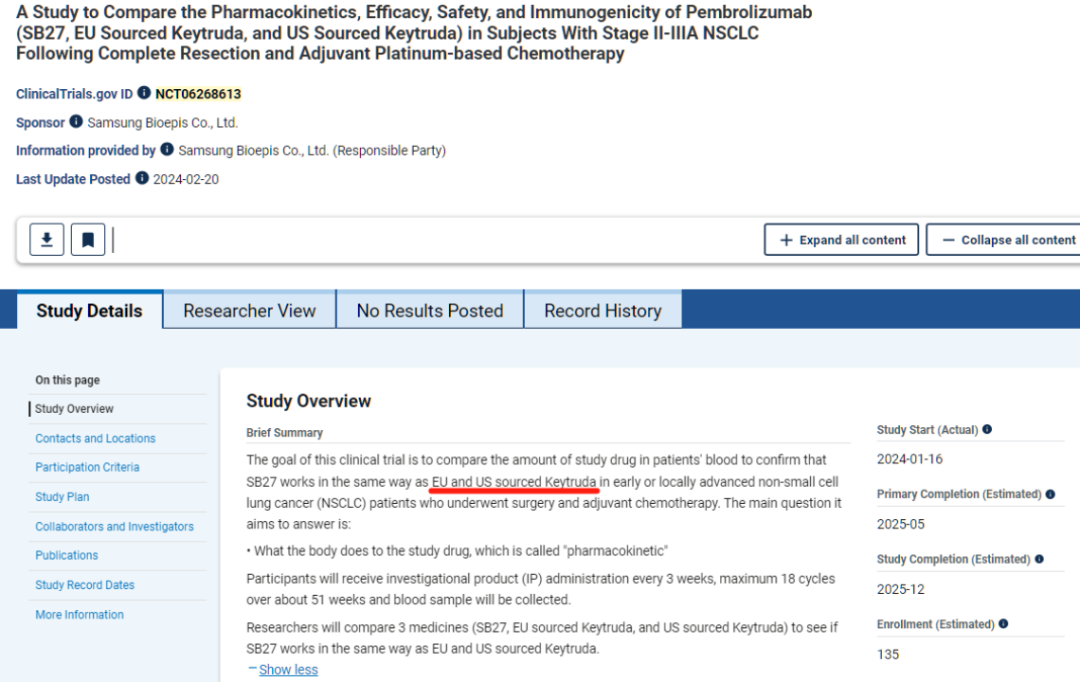The image size is (1080, 682).
Task: Click the enrollment value 135
Action: 888,654
